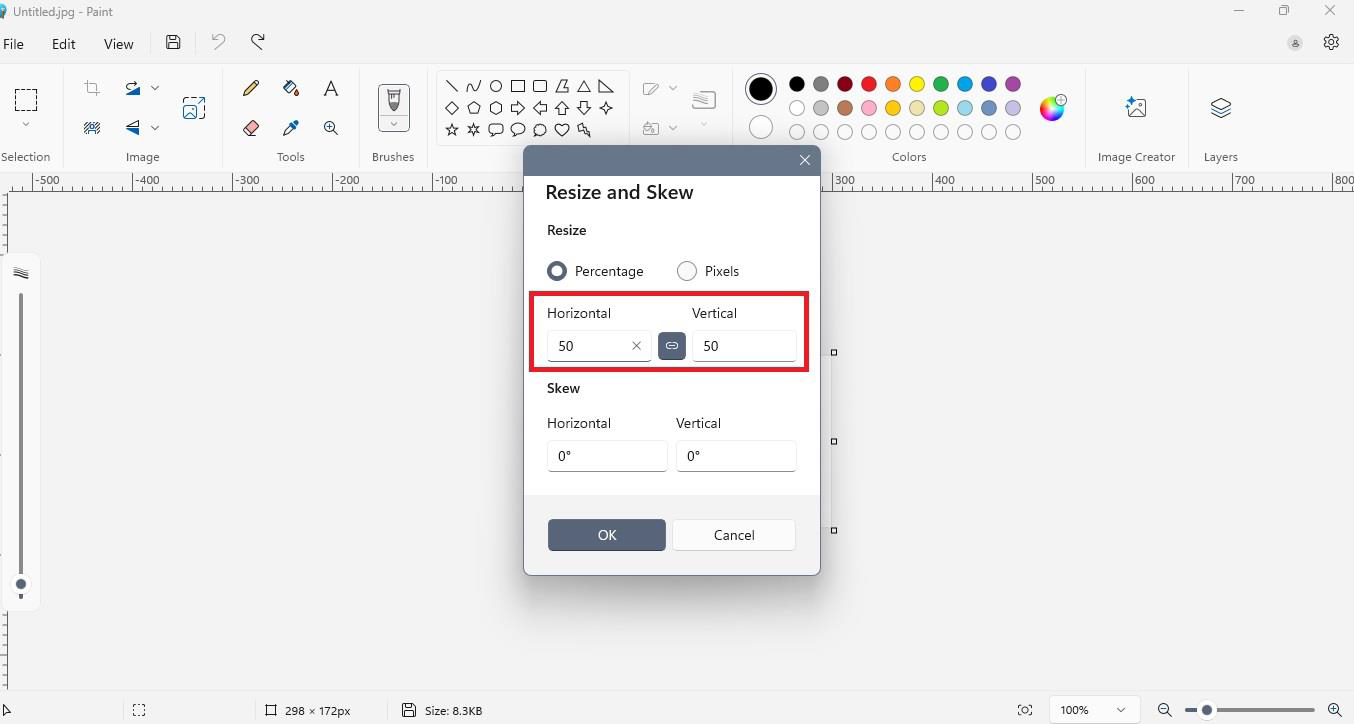Select the Pixels radio button
Screen dimensions: 1354x724
pyautogui.click(x=687, y=271)
